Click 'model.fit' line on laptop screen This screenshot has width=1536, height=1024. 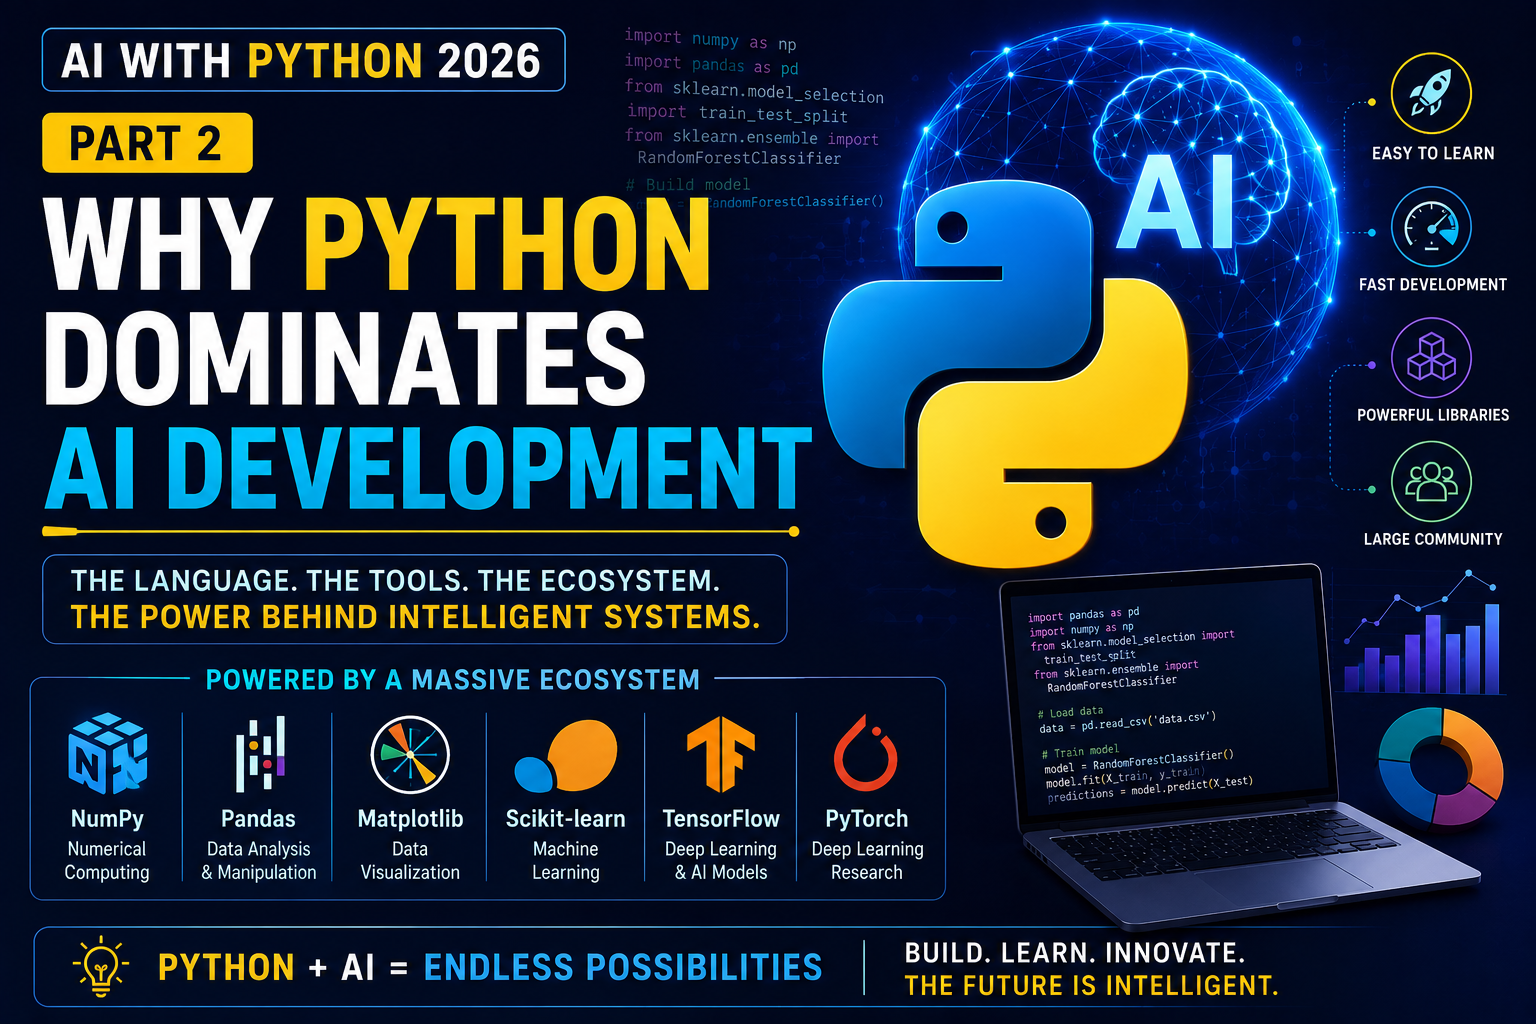click(x=1125, y=776)
